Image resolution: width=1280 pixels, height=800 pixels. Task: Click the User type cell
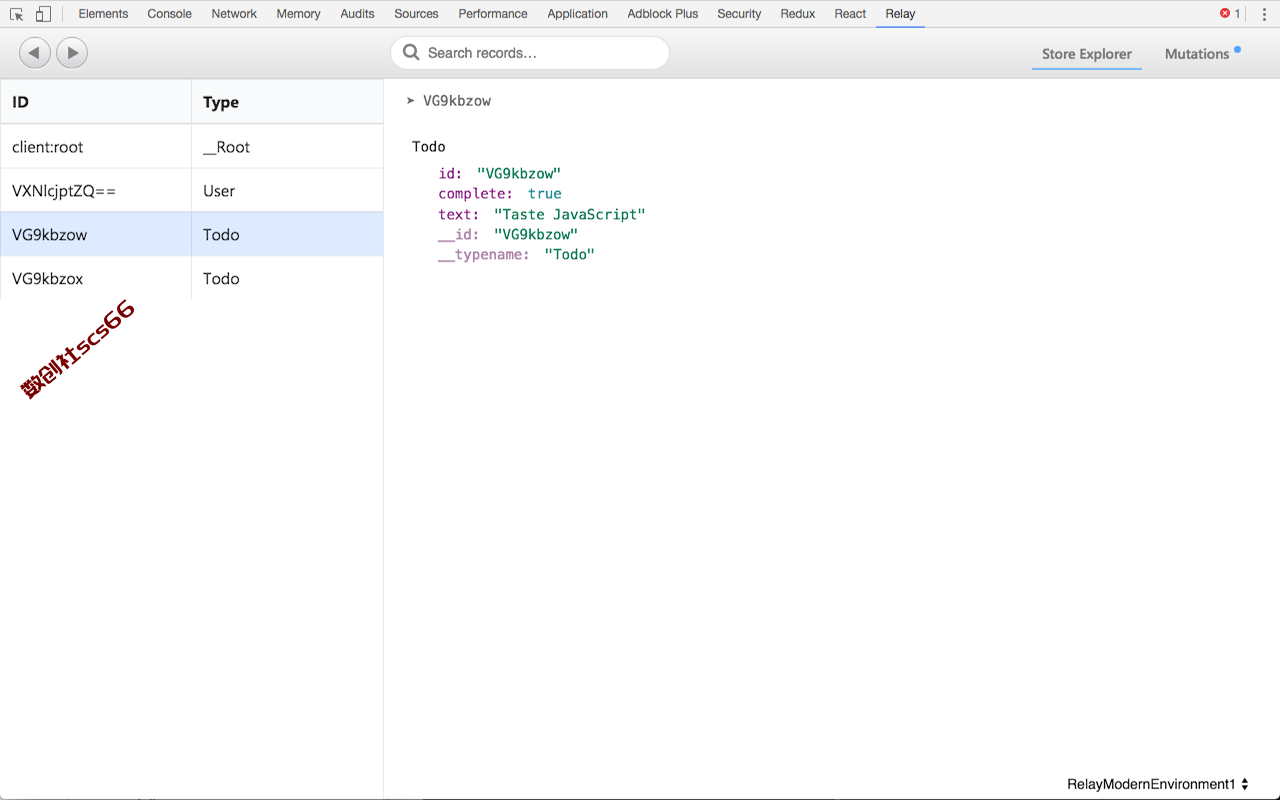(x=287, y=191)
